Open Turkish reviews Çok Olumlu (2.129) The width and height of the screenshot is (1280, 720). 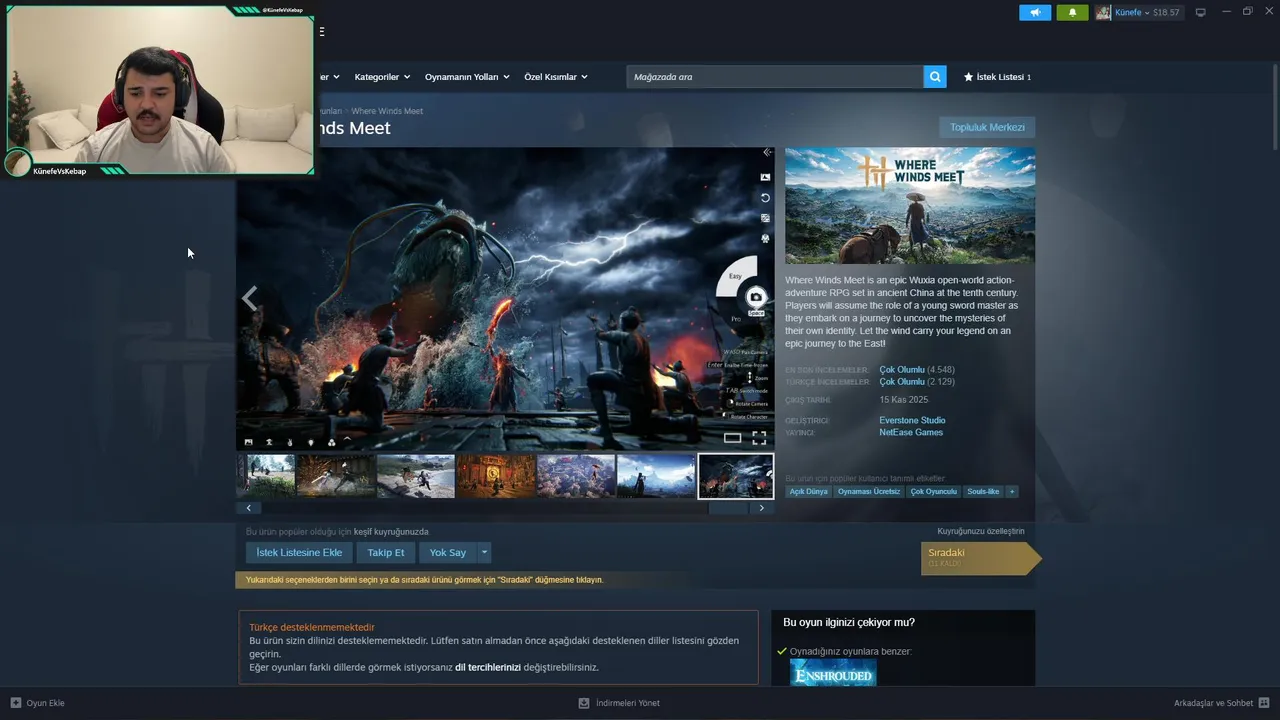[916, 382]
